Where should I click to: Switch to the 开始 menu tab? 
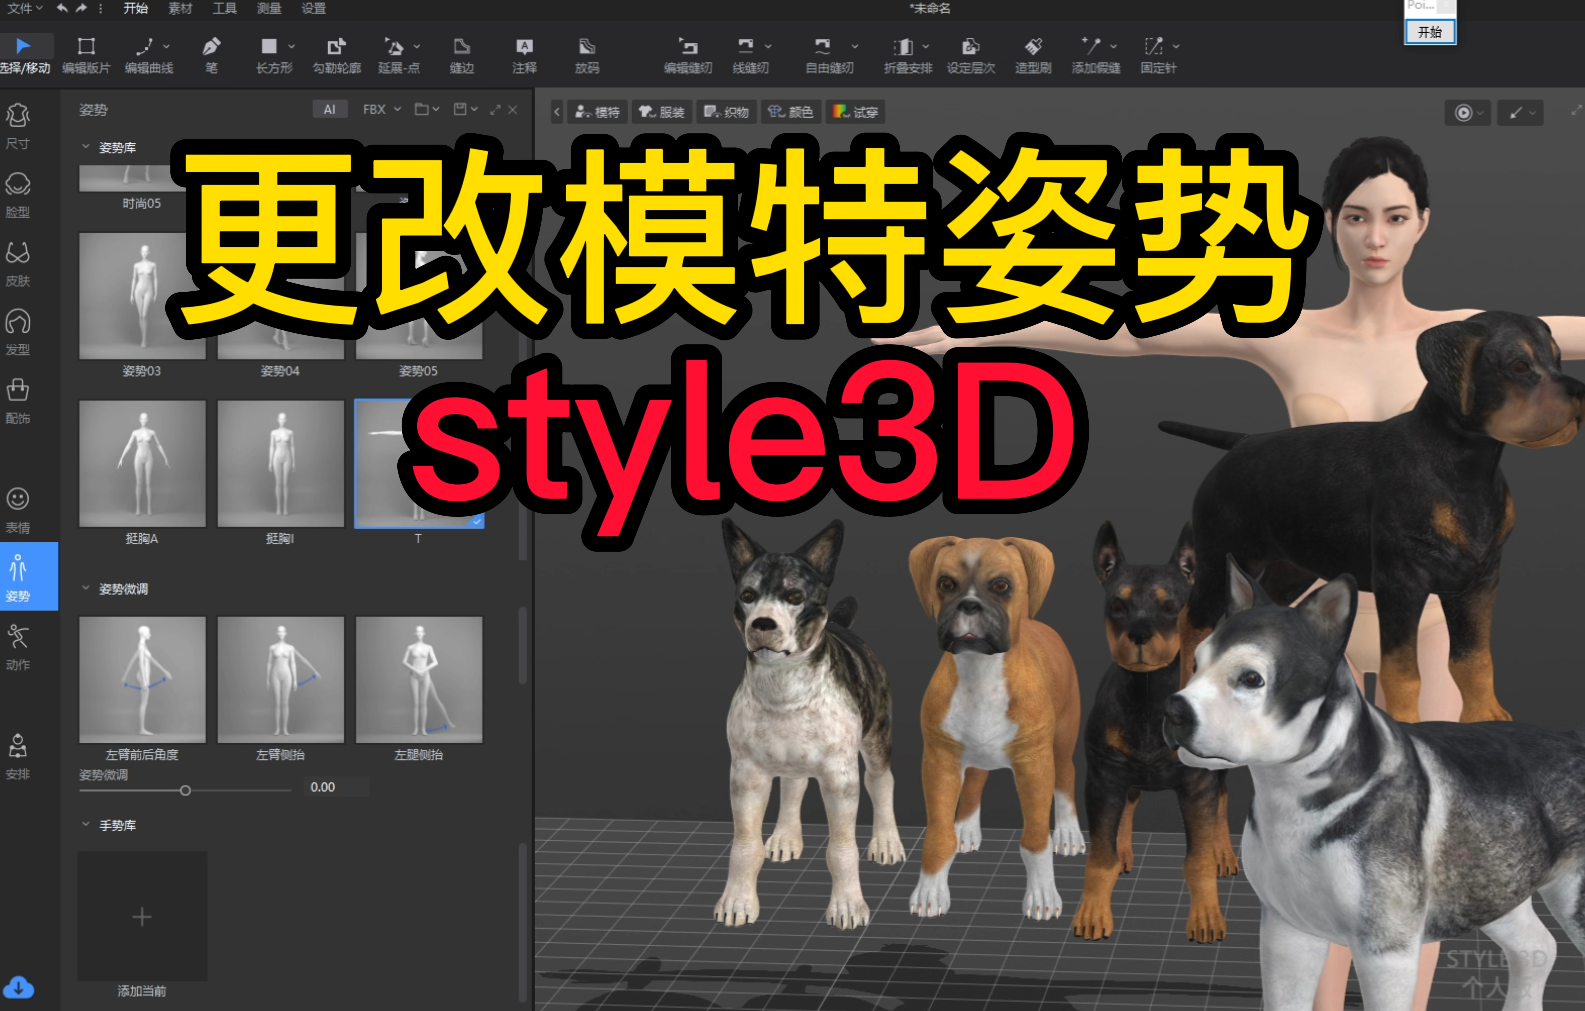click(x=136, y=8)
